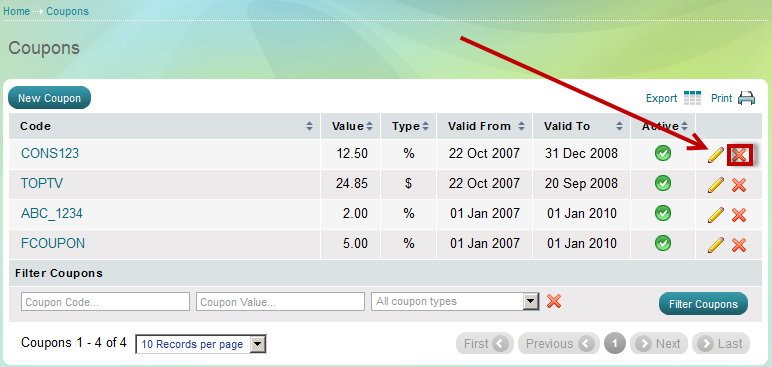772x367 pixels.
Task: Click the Print printer icon
Action: pos(746,98)
